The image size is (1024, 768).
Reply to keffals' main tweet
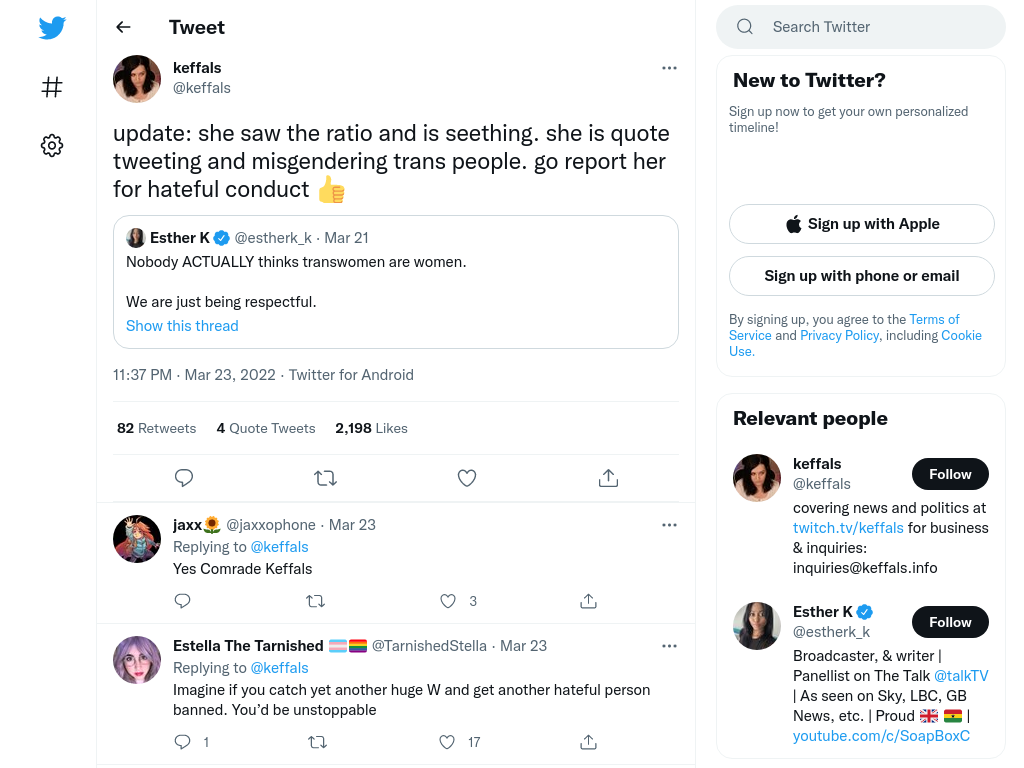pos(184,478)
